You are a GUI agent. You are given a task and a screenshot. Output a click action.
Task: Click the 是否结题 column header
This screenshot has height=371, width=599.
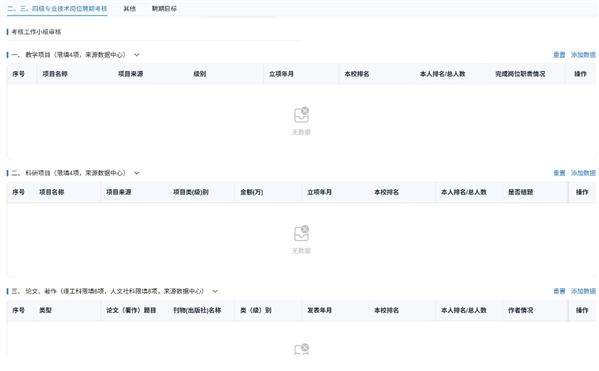[520, 192]
